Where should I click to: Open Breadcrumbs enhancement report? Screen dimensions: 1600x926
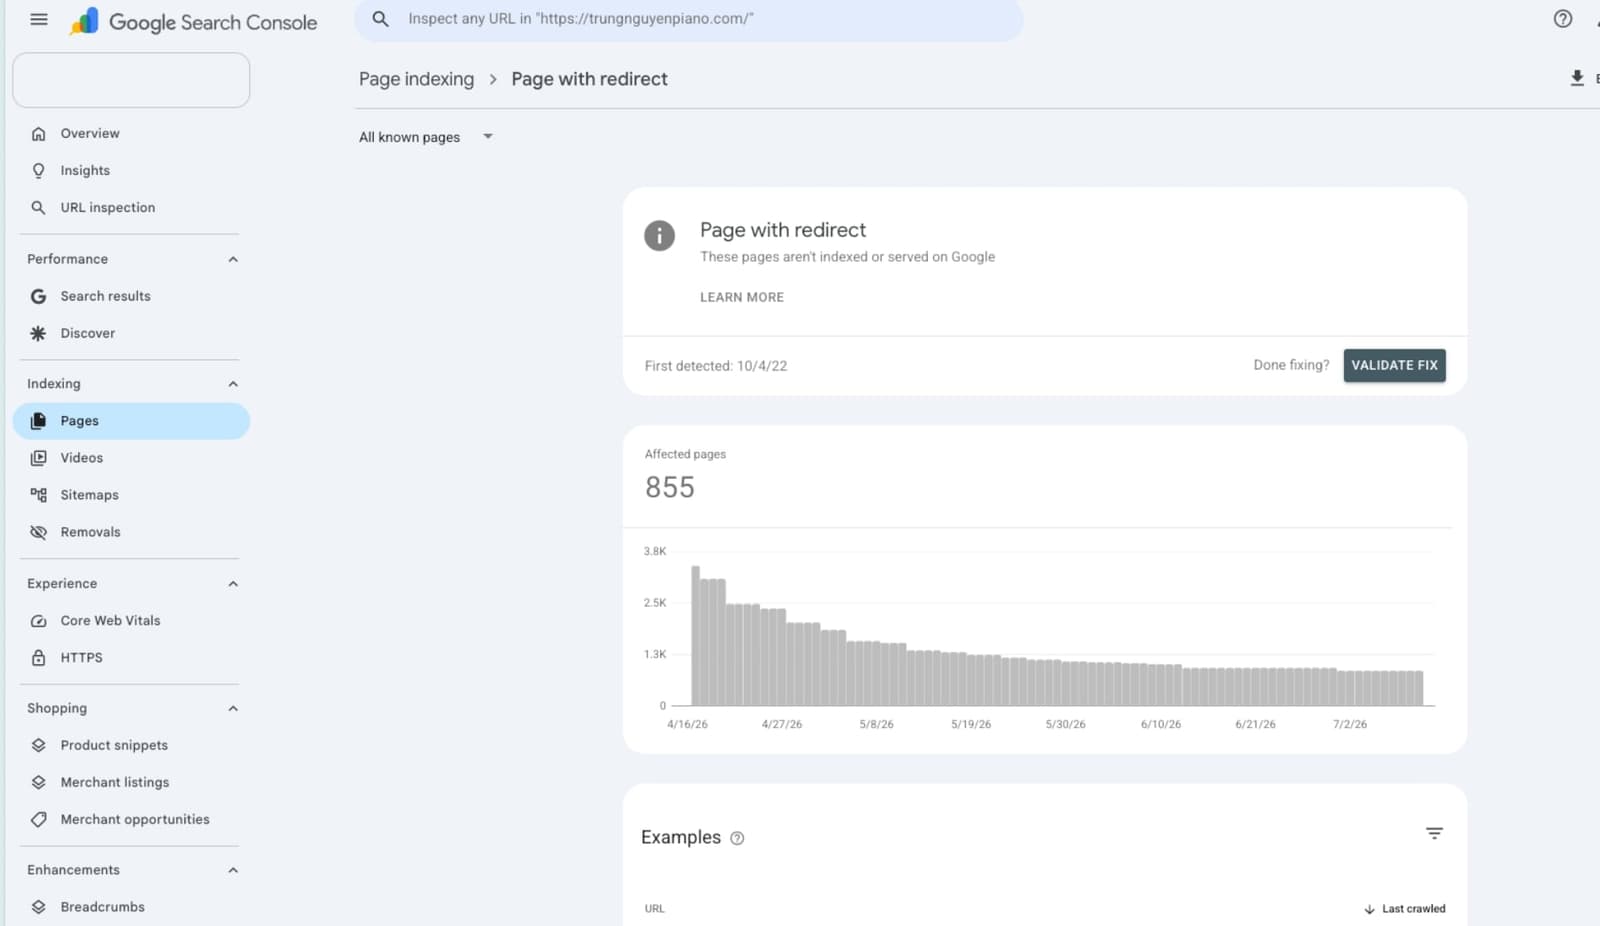(x=131, y=907)
